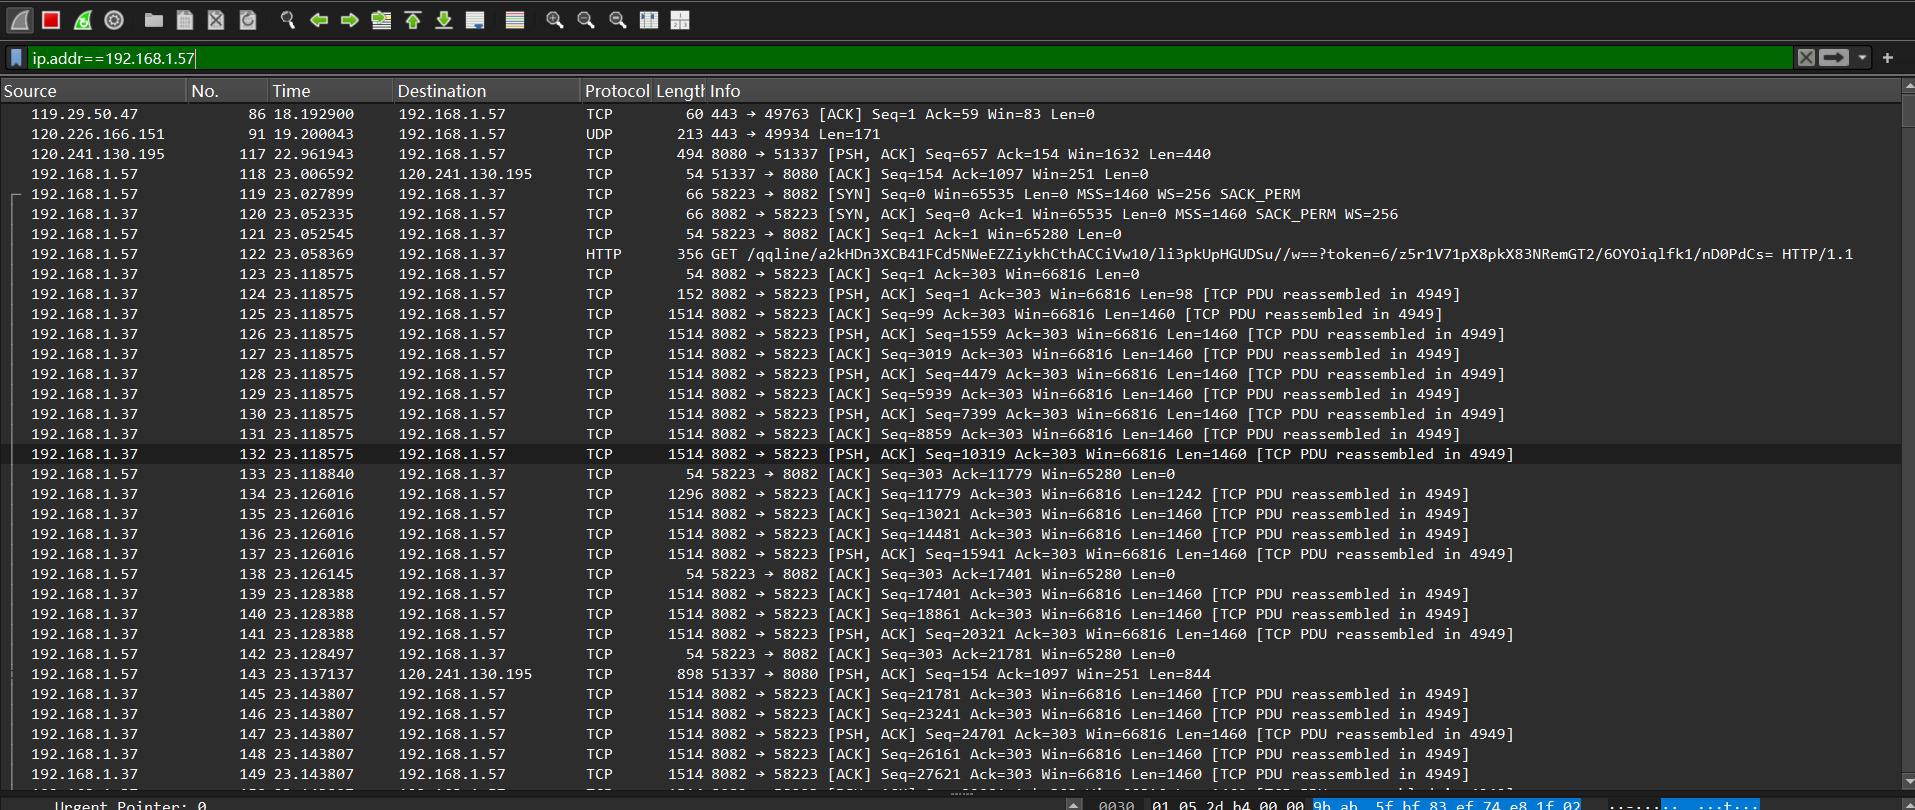Sort by the Protocol column header
The height and width of the screenshot is (810, 1915).
[x=616, y=91]
